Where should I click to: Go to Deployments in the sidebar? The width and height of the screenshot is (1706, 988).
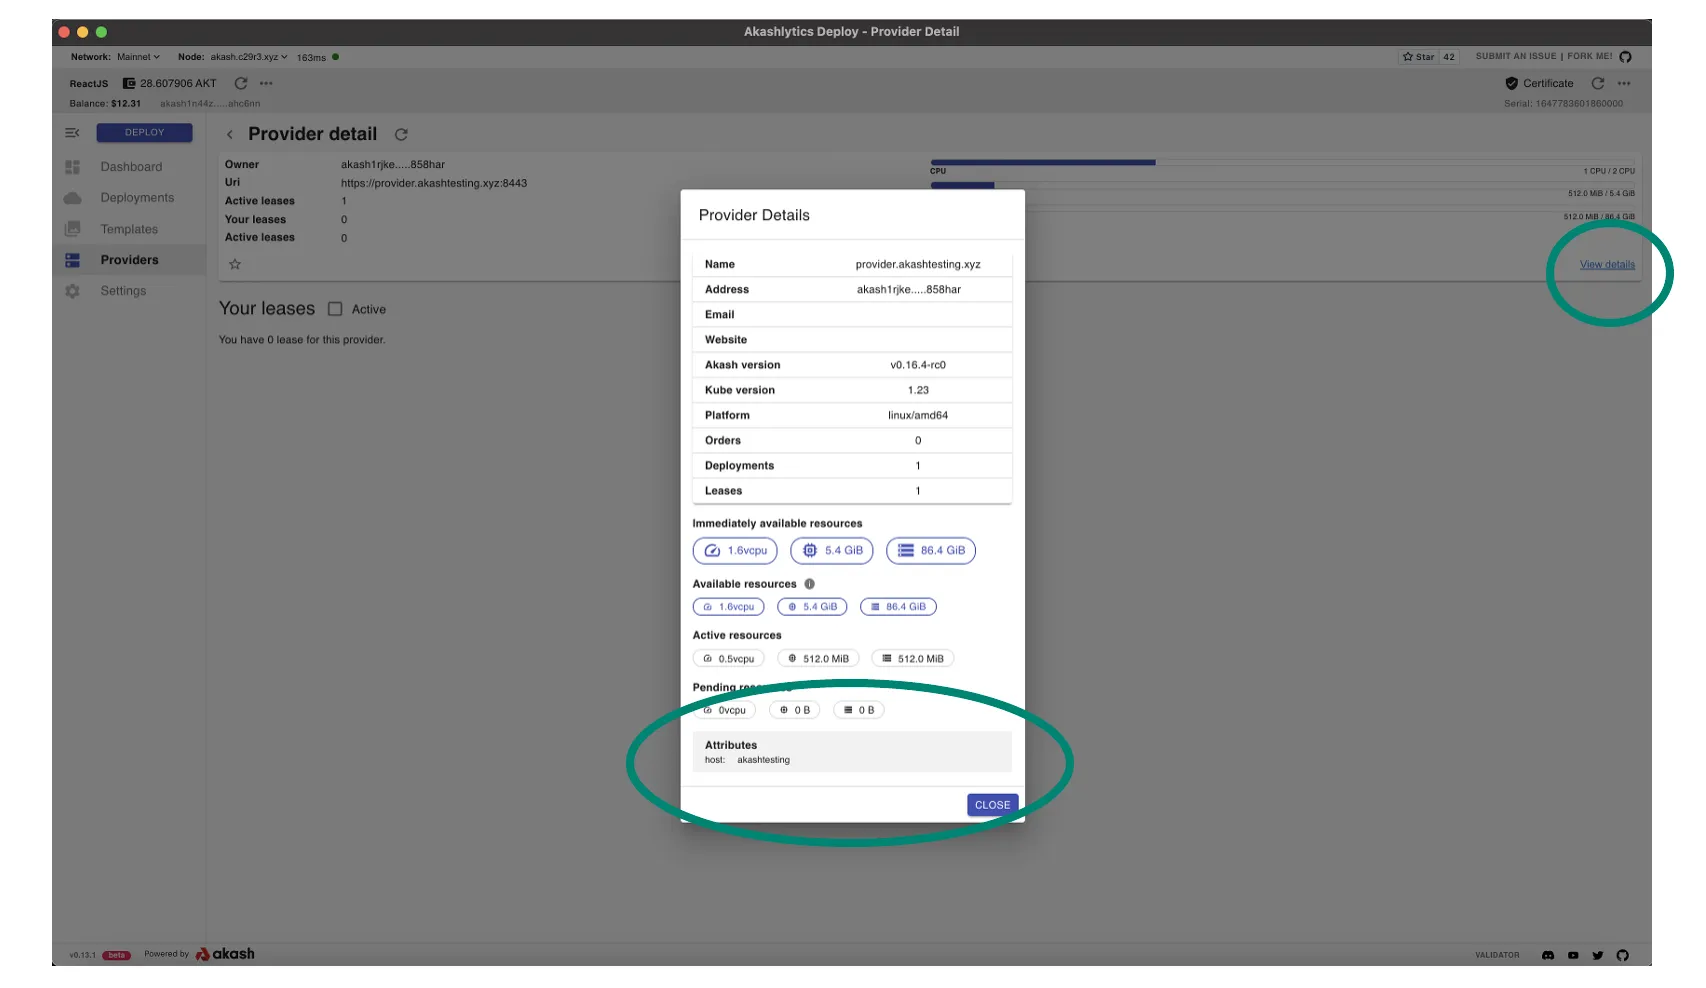tap(137, 198)
